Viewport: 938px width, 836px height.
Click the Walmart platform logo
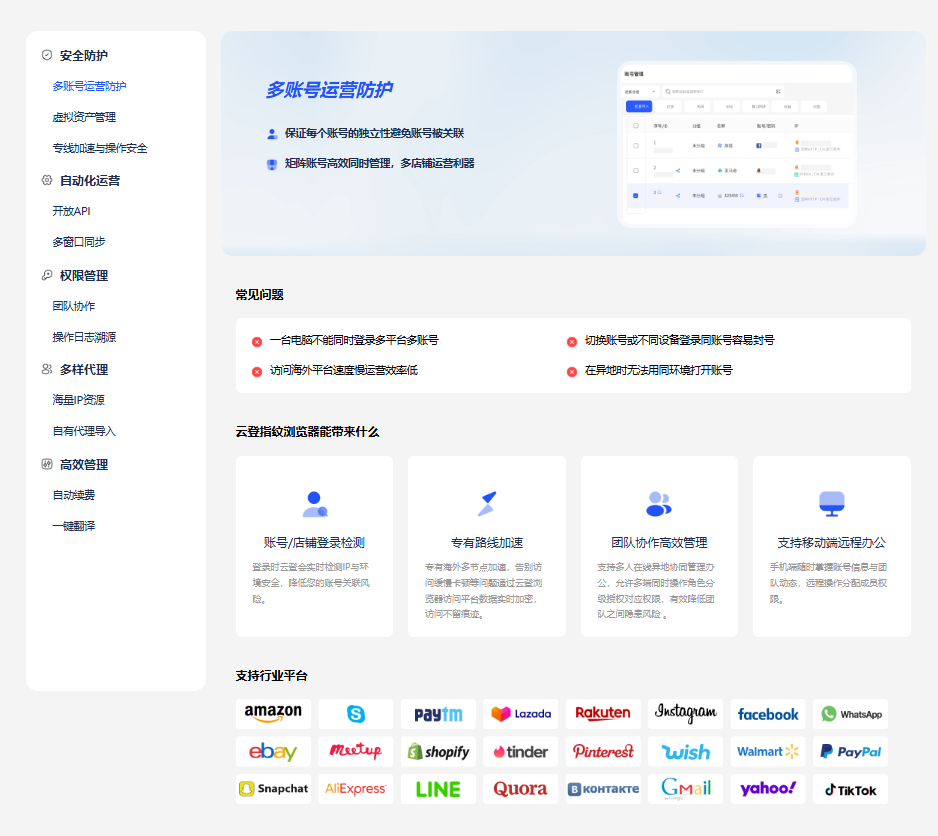pos(768,752)
